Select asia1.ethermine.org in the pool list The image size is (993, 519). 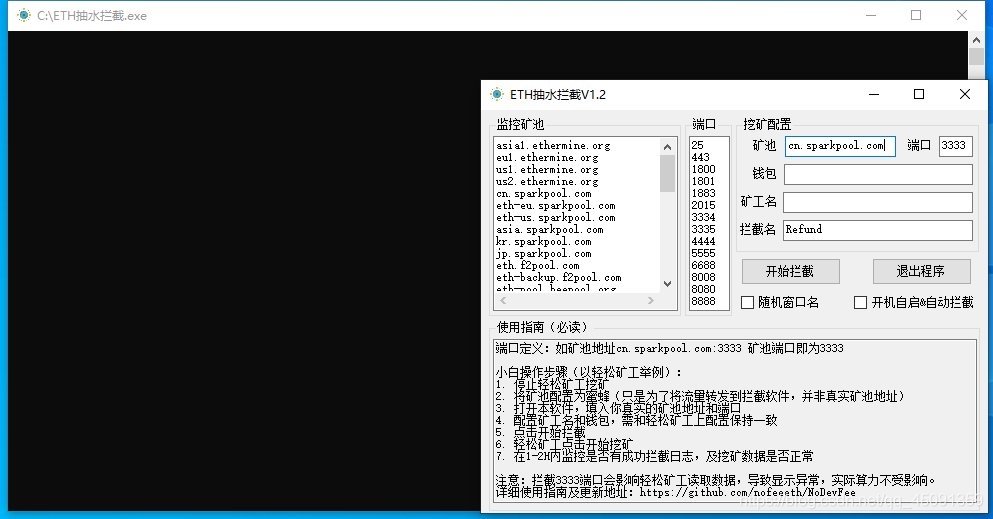tap(553, 146)
